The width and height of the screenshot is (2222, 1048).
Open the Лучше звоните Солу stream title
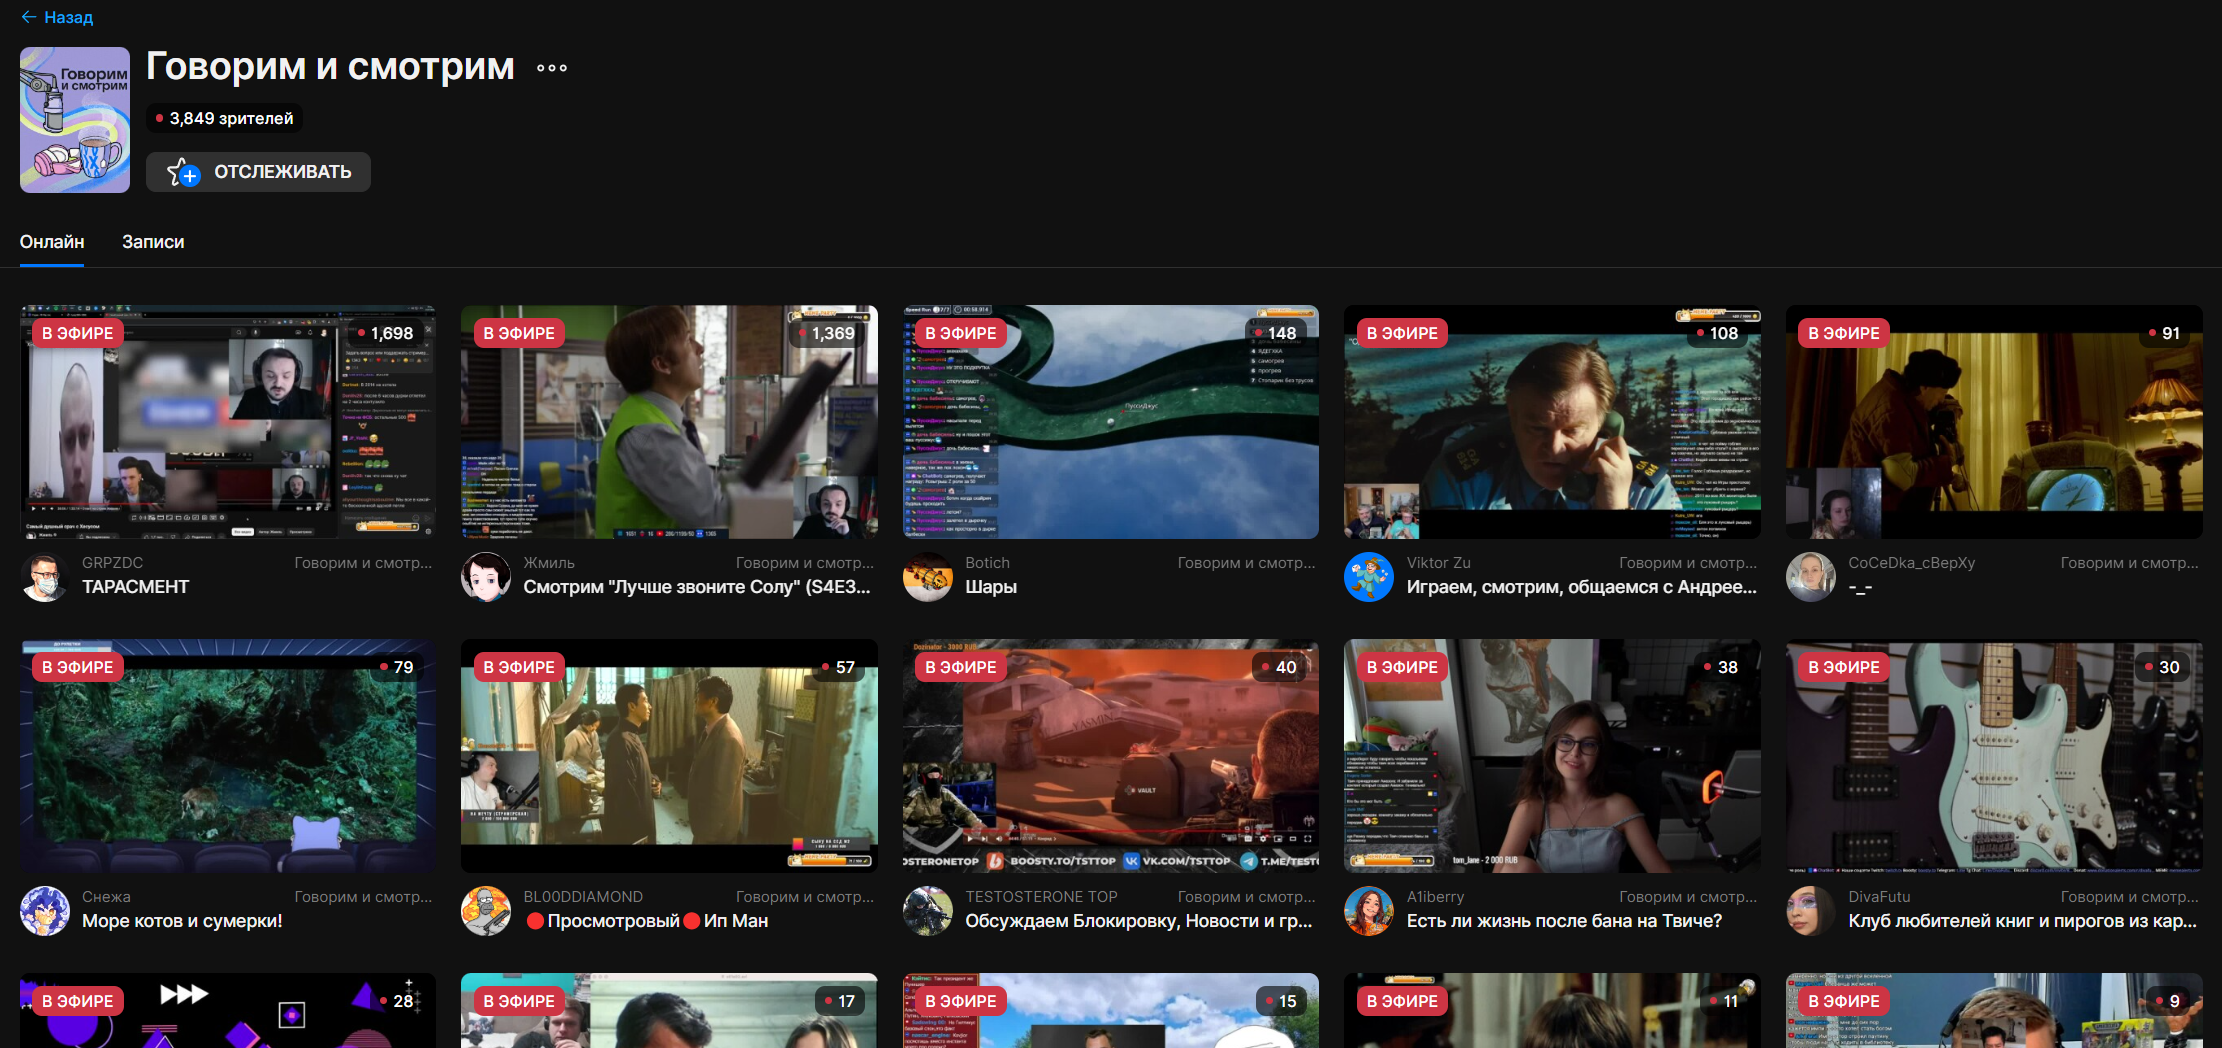coord(697,587)
